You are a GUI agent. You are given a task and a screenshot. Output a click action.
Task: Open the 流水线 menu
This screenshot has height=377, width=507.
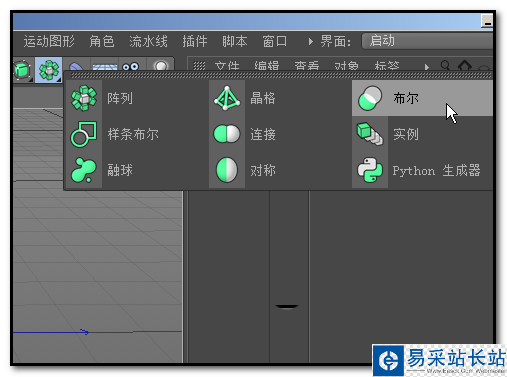pos(148,41)
